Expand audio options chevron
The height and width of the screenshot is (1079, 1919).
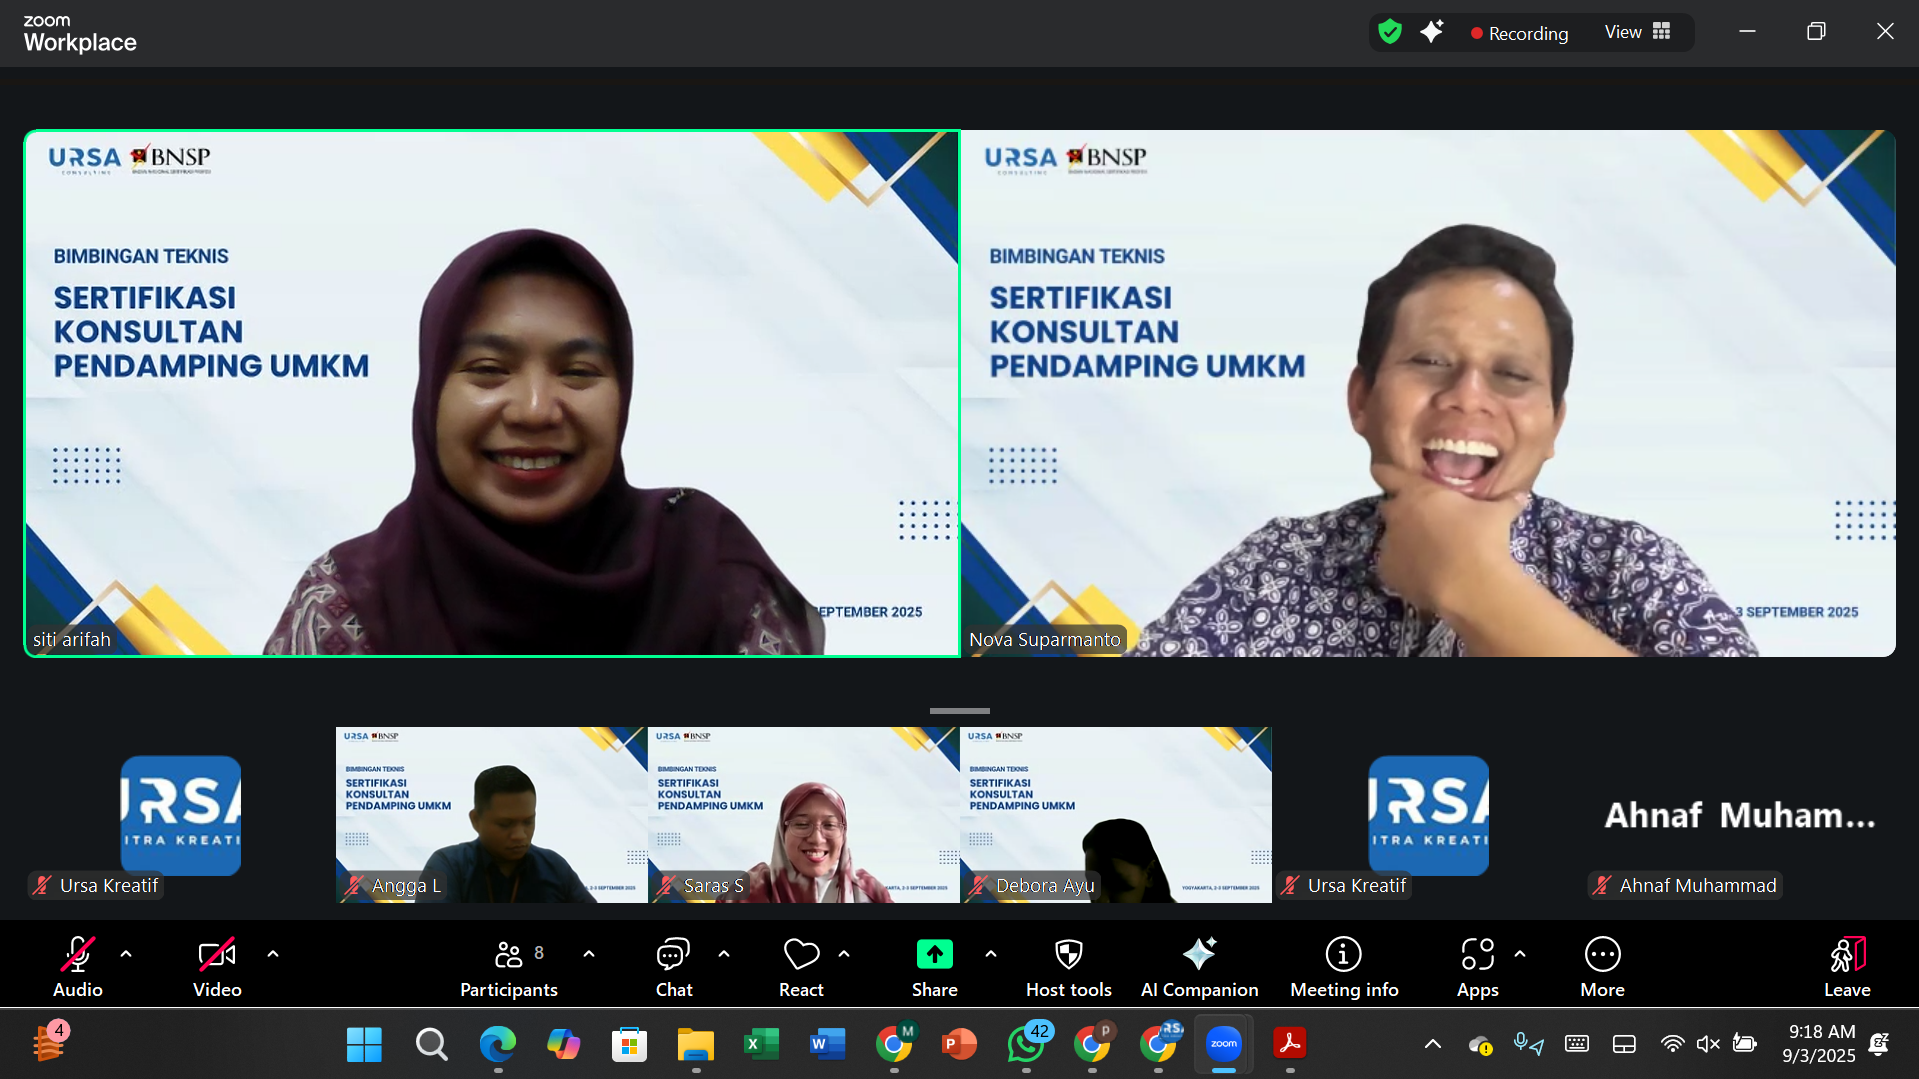pos(126,954)
